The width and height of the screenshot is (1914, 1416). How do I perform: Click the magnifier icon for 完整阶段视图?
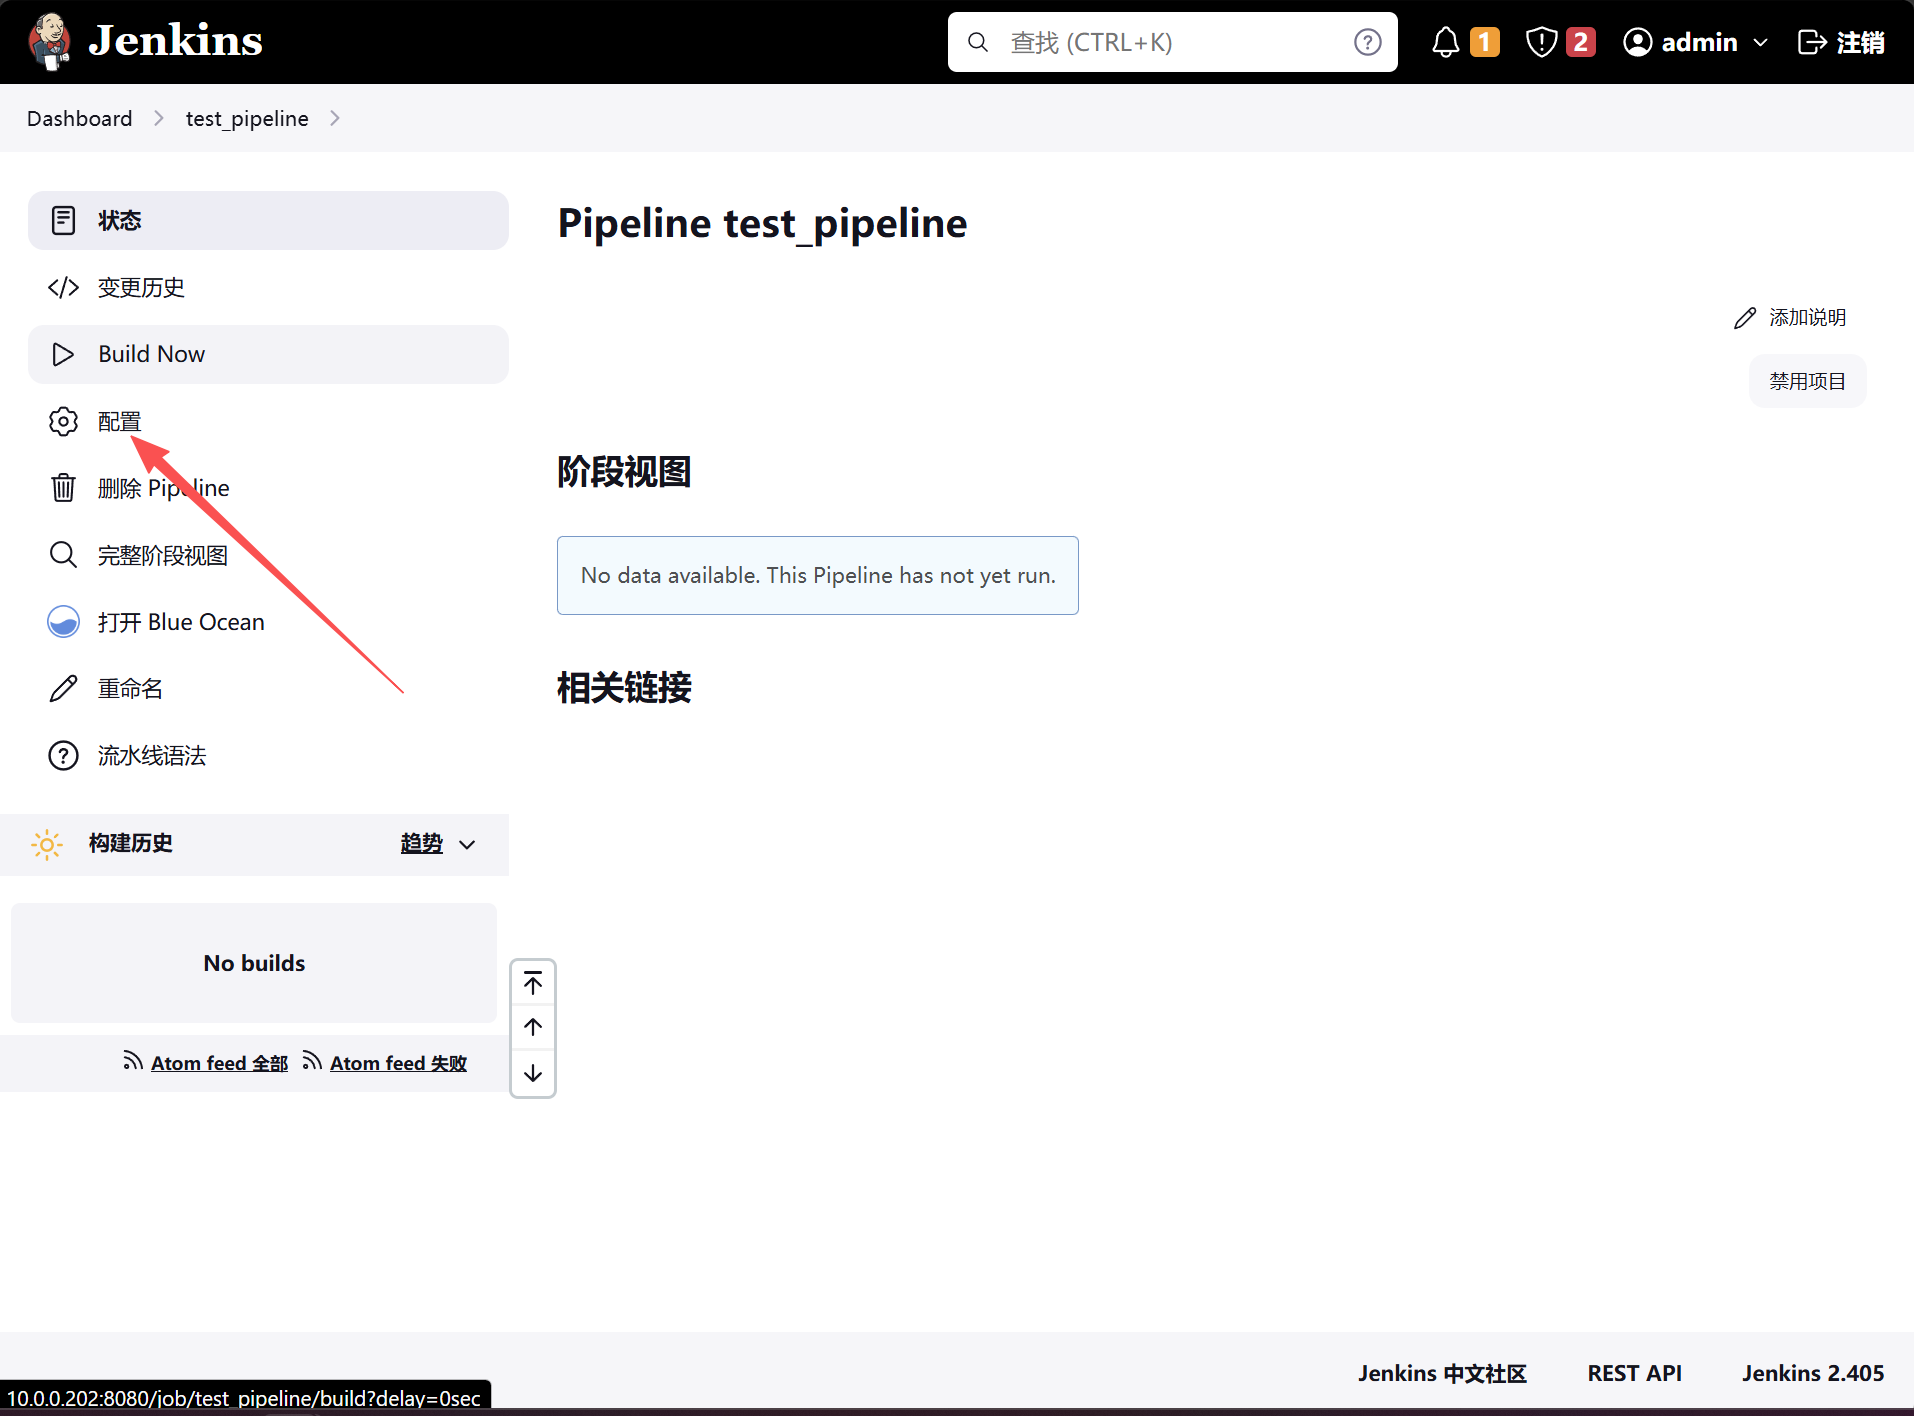(63, 555)
